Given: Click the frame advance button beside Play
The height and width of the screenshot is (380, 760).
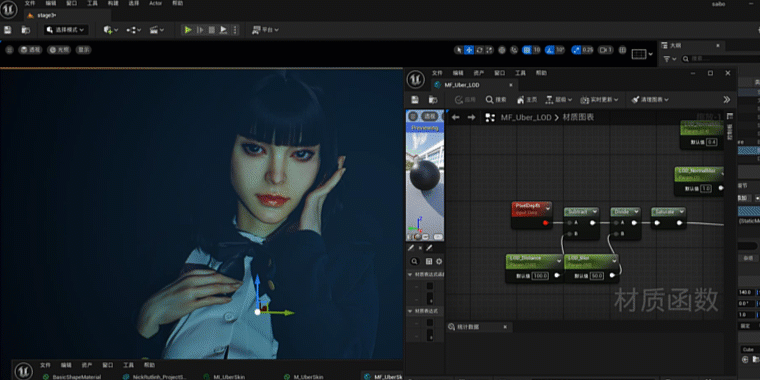Looking at the screenshot, I should (x=200, y=30).
